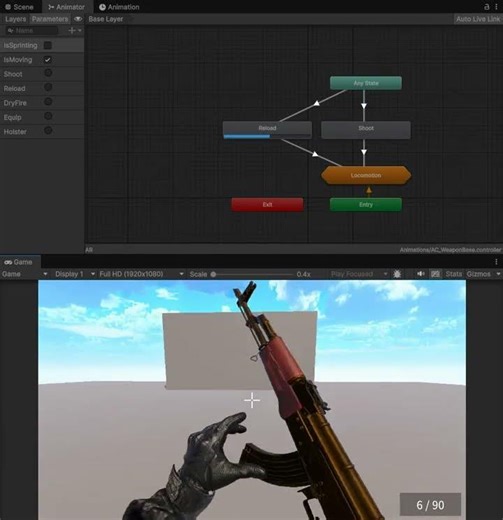
Task: Click the AC_WeaponBase.controller path in status bar
Action: click(x=450, y=250)
